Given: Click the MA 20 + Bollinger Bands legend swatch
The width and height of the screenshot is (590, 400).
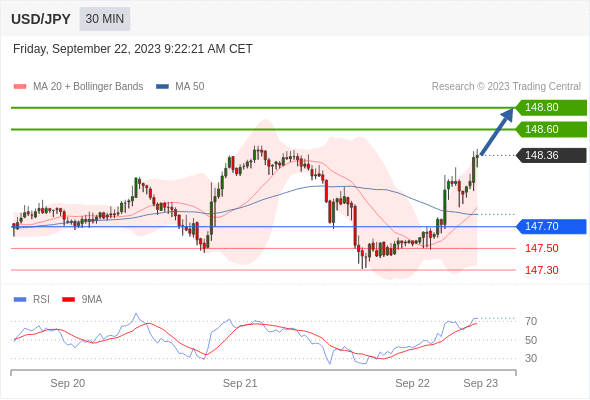Looking at the screenshot, I should click(20, 87).
